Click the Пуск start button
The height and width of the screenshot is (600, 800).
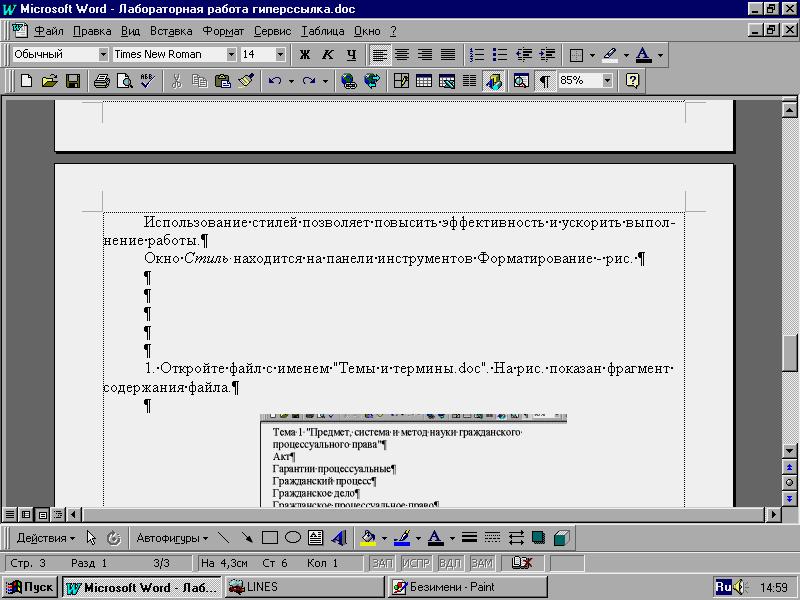[x=30, y=587]
